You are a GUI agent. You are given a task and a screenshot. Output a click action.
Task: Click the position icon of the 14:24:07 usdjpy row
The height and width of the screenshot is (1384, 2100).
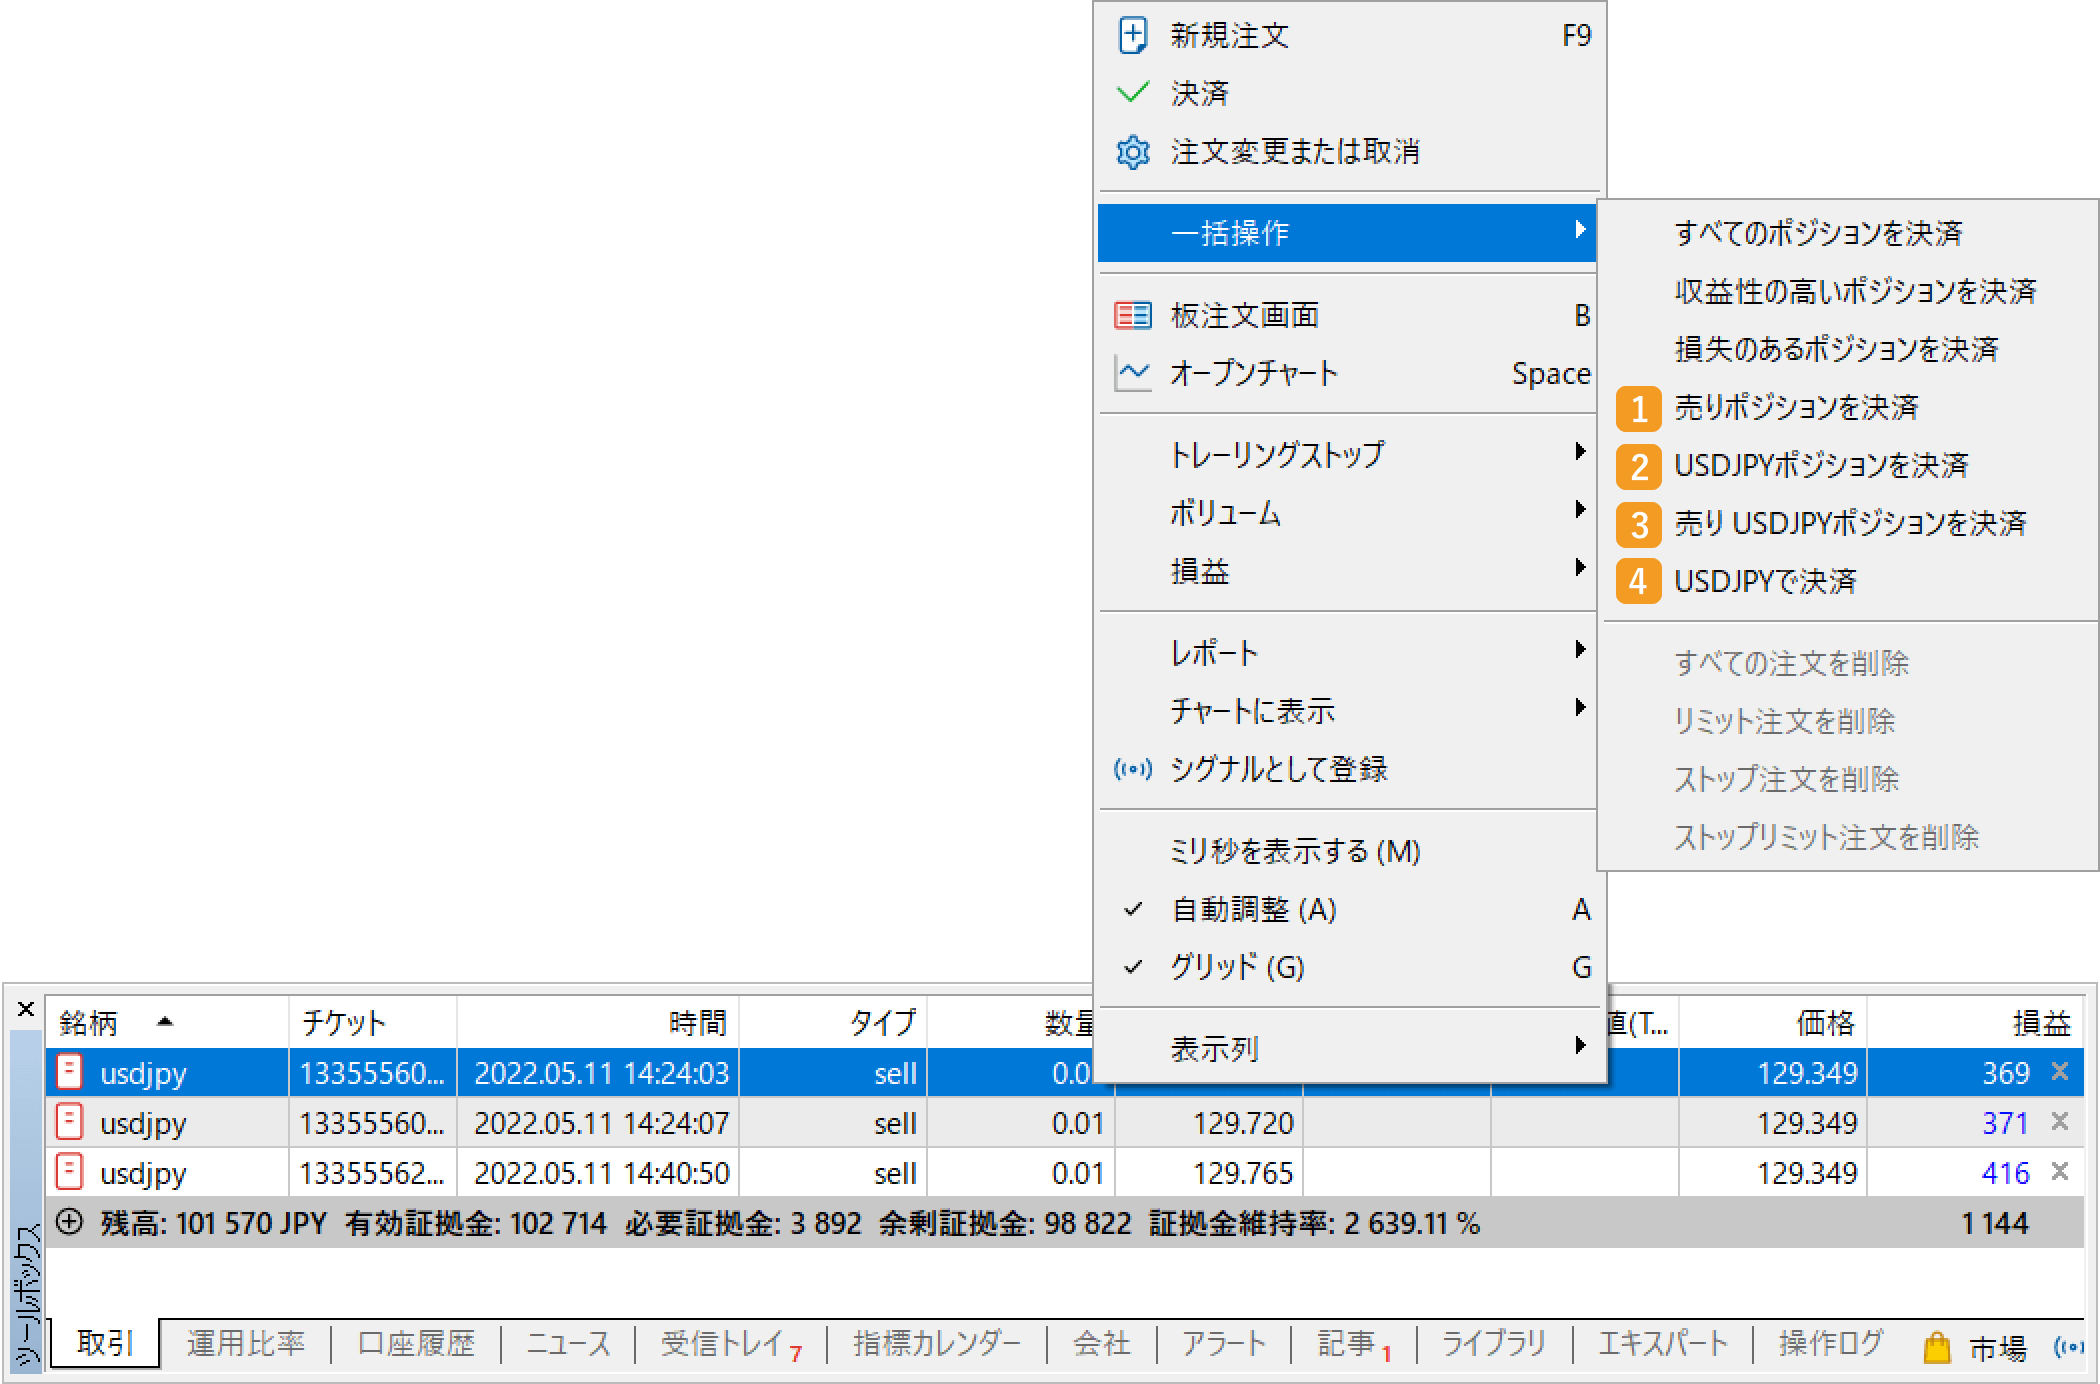(x=69, y=1122)
